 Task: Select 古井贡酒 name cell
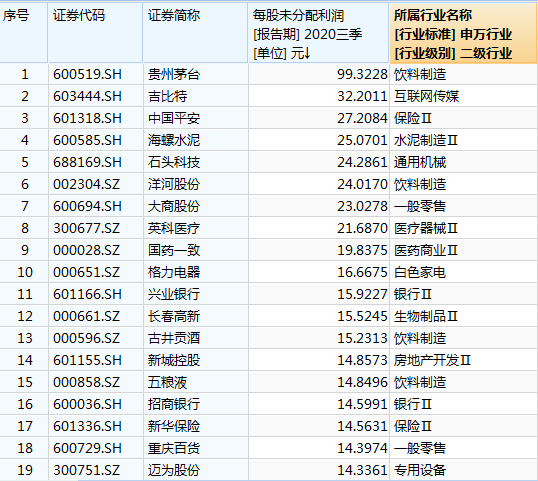coord(196,338)
